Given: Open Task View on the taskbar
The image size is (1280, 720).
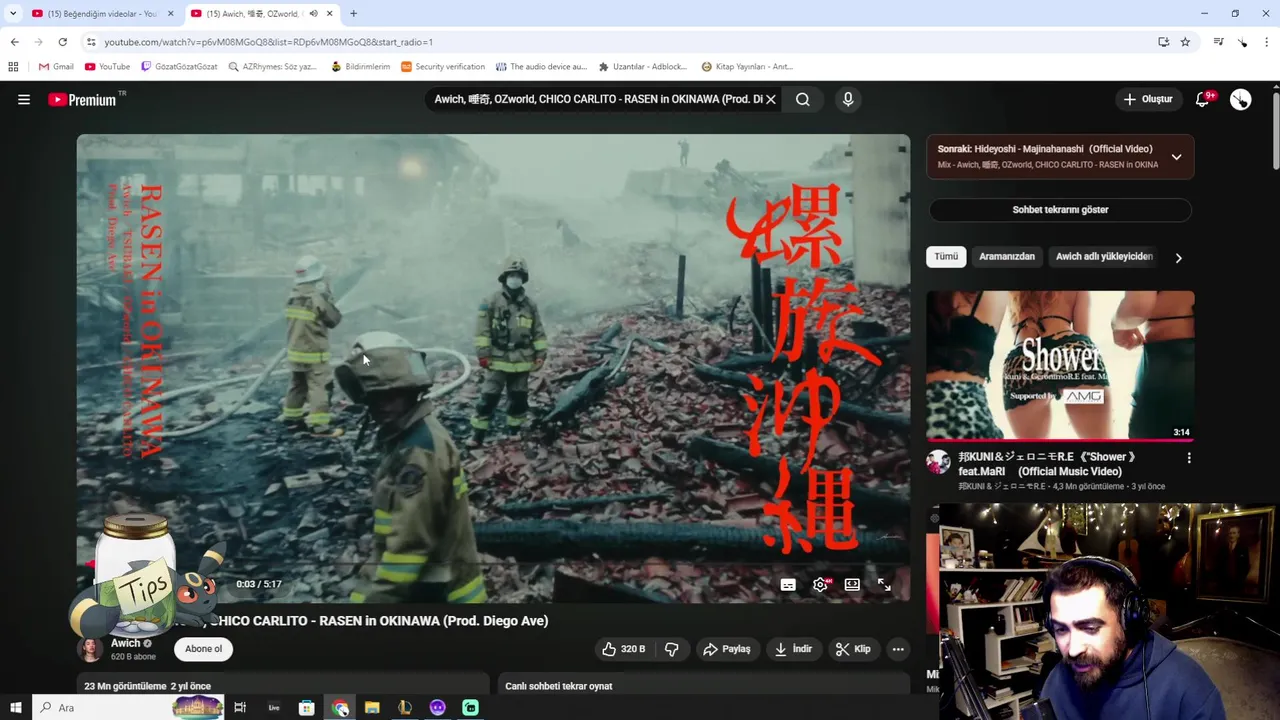Looking at the screenshot, I should click(240, 708).
